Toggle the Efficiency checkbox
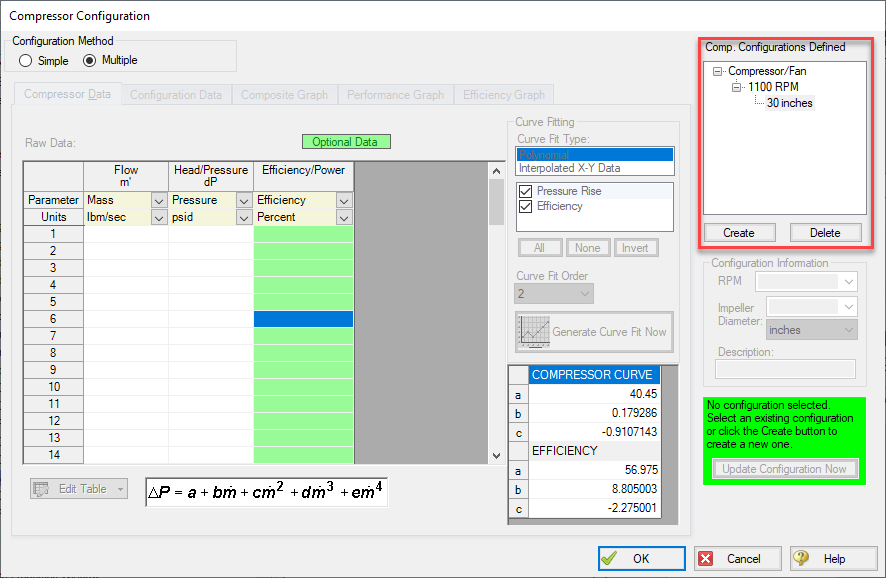Image resolution: width=886 pixels, height=578 pixels. coord(526,206)
